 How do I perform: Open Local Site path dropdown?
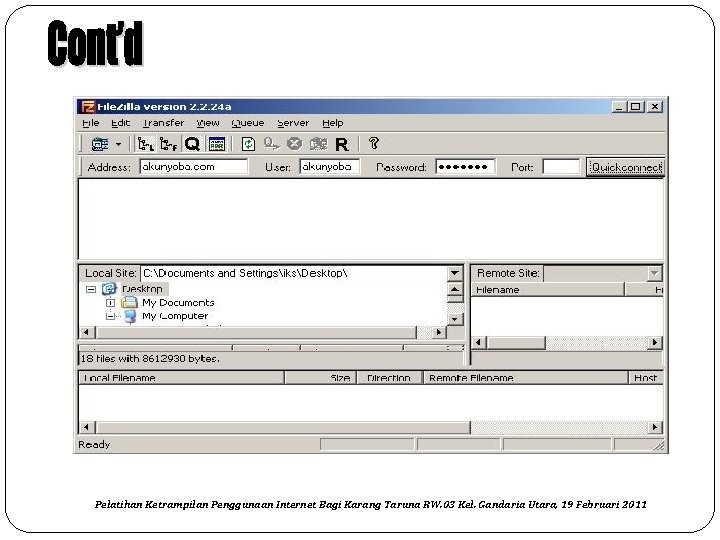[x=455, y=273]
